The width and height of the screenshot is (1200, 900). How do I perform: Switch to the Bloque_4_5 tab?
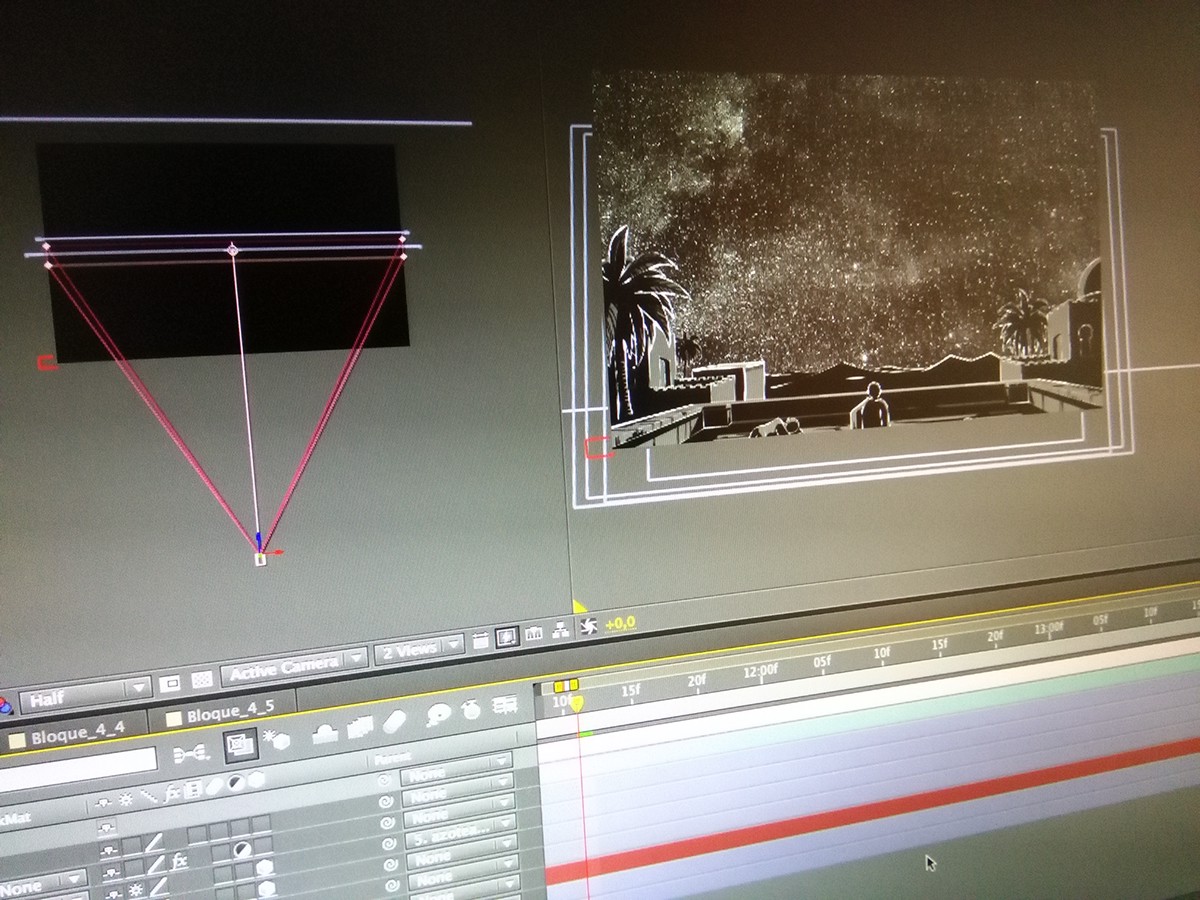(222, 713)
